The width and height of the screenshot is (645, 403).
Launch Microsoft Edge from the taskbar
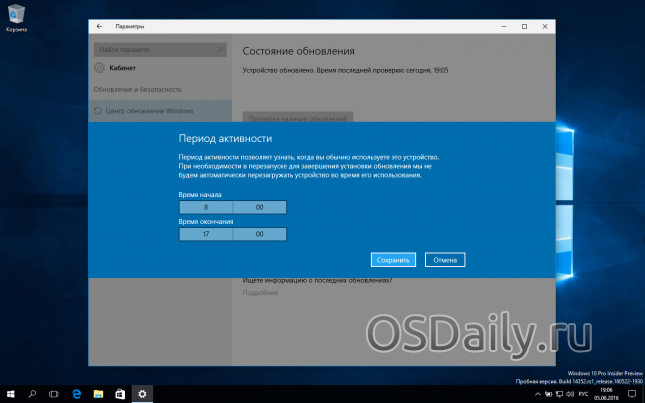click(77, 393)
